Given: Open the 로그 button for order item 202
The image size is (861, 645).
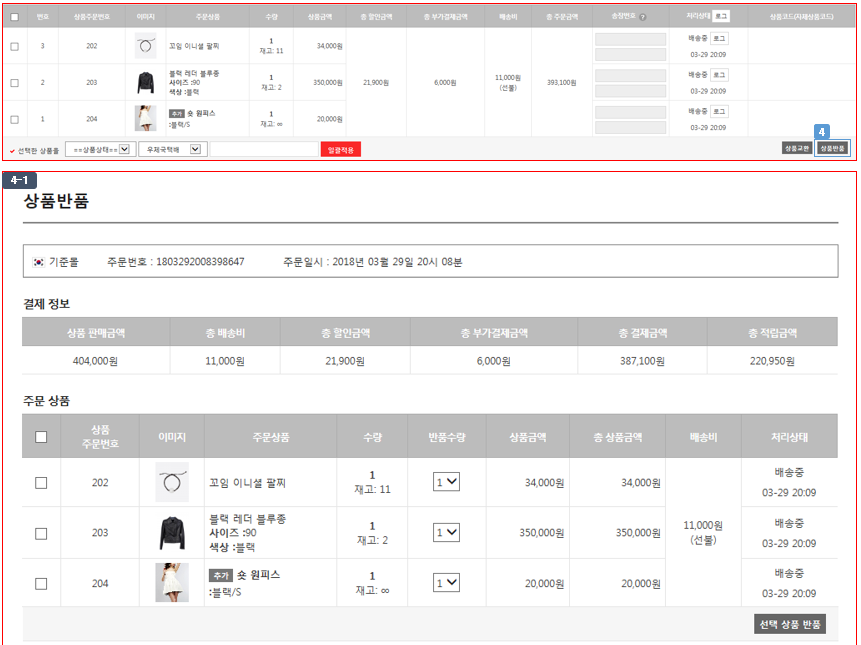Looking at the screenshot, I should [719, 38].
